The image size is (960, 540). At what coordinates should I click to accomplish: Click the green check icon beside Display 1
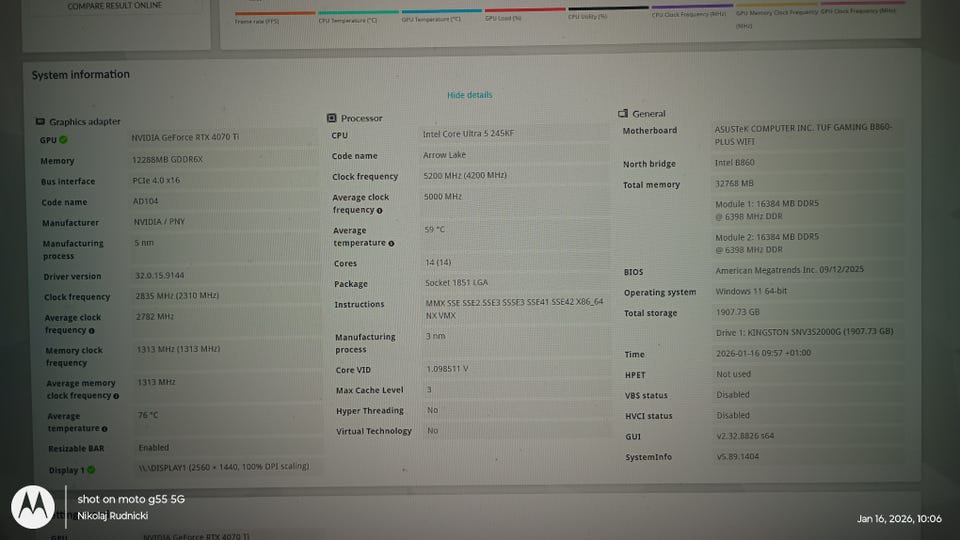point(91,470)
